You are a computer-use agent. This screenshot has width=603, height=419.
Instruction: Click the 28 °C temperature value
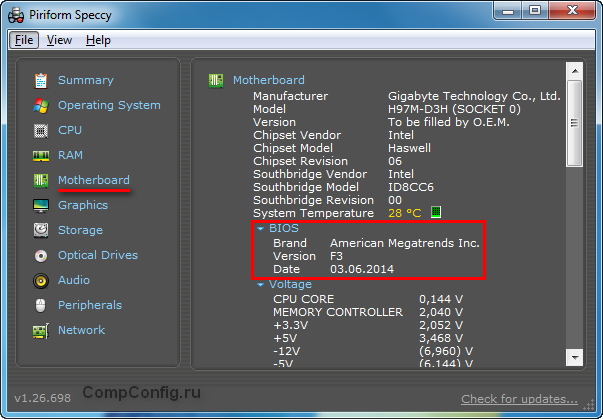pos(405,213)
